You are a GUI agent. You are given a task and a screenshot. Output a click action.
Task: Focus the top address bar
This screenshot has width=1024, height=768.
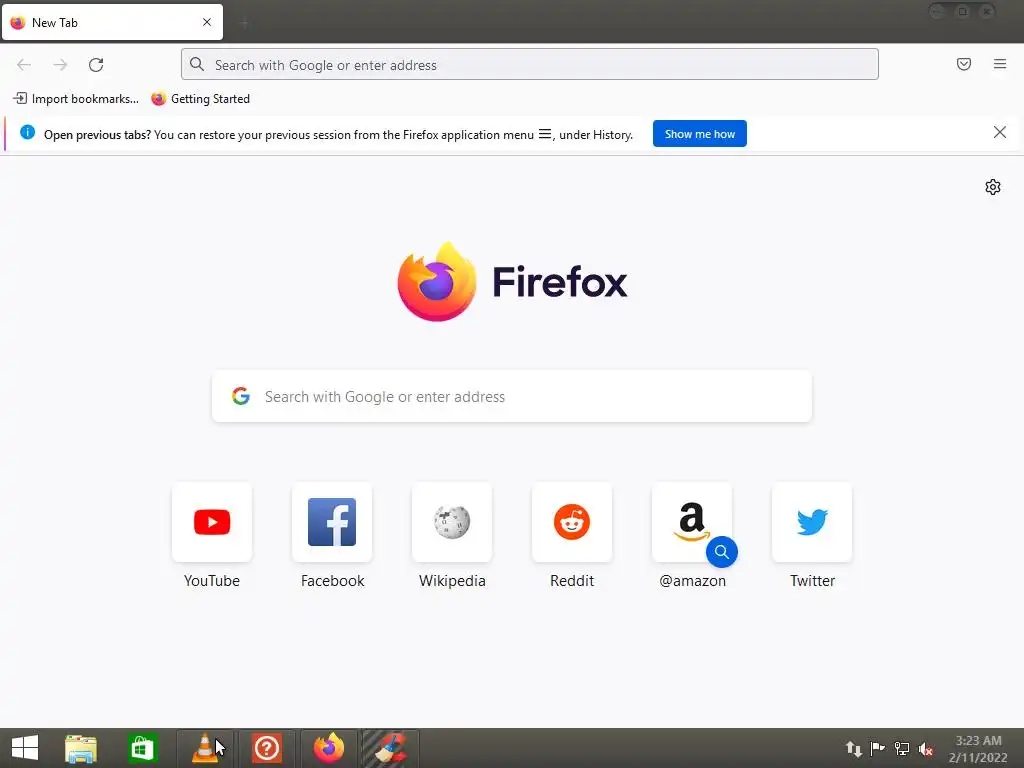click(530, 65)
